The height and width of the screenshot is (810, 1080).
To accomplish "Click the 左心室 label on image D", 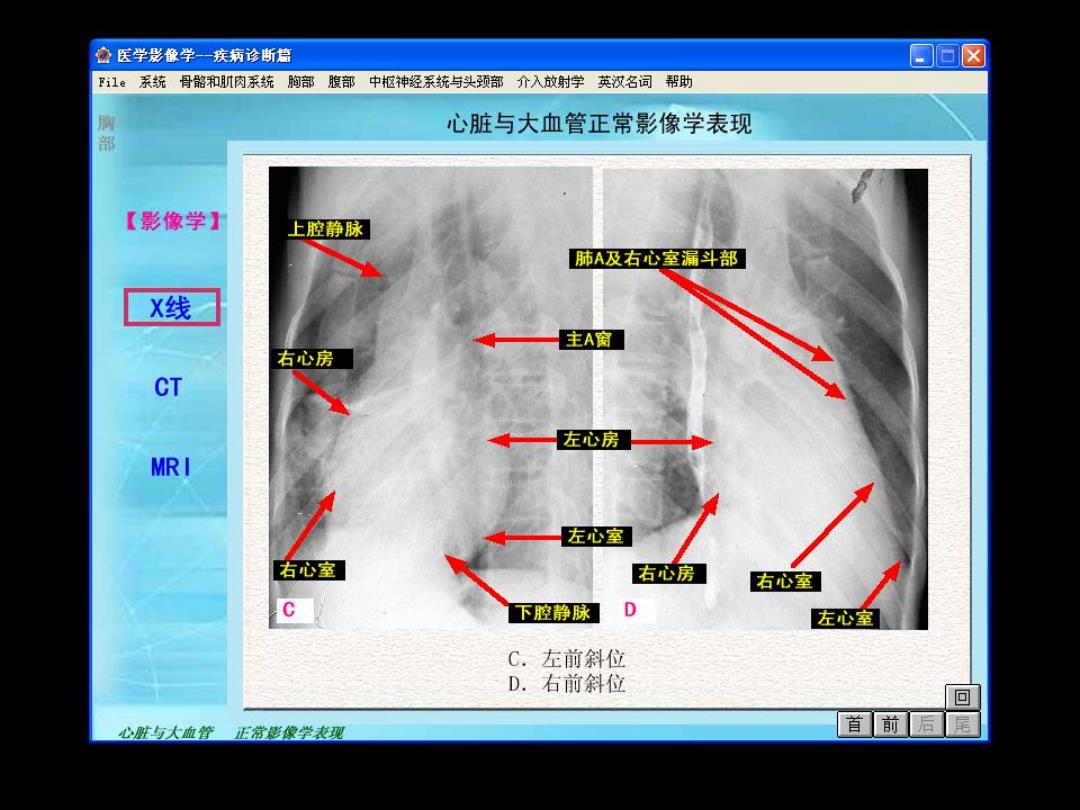I will (846, 618).
